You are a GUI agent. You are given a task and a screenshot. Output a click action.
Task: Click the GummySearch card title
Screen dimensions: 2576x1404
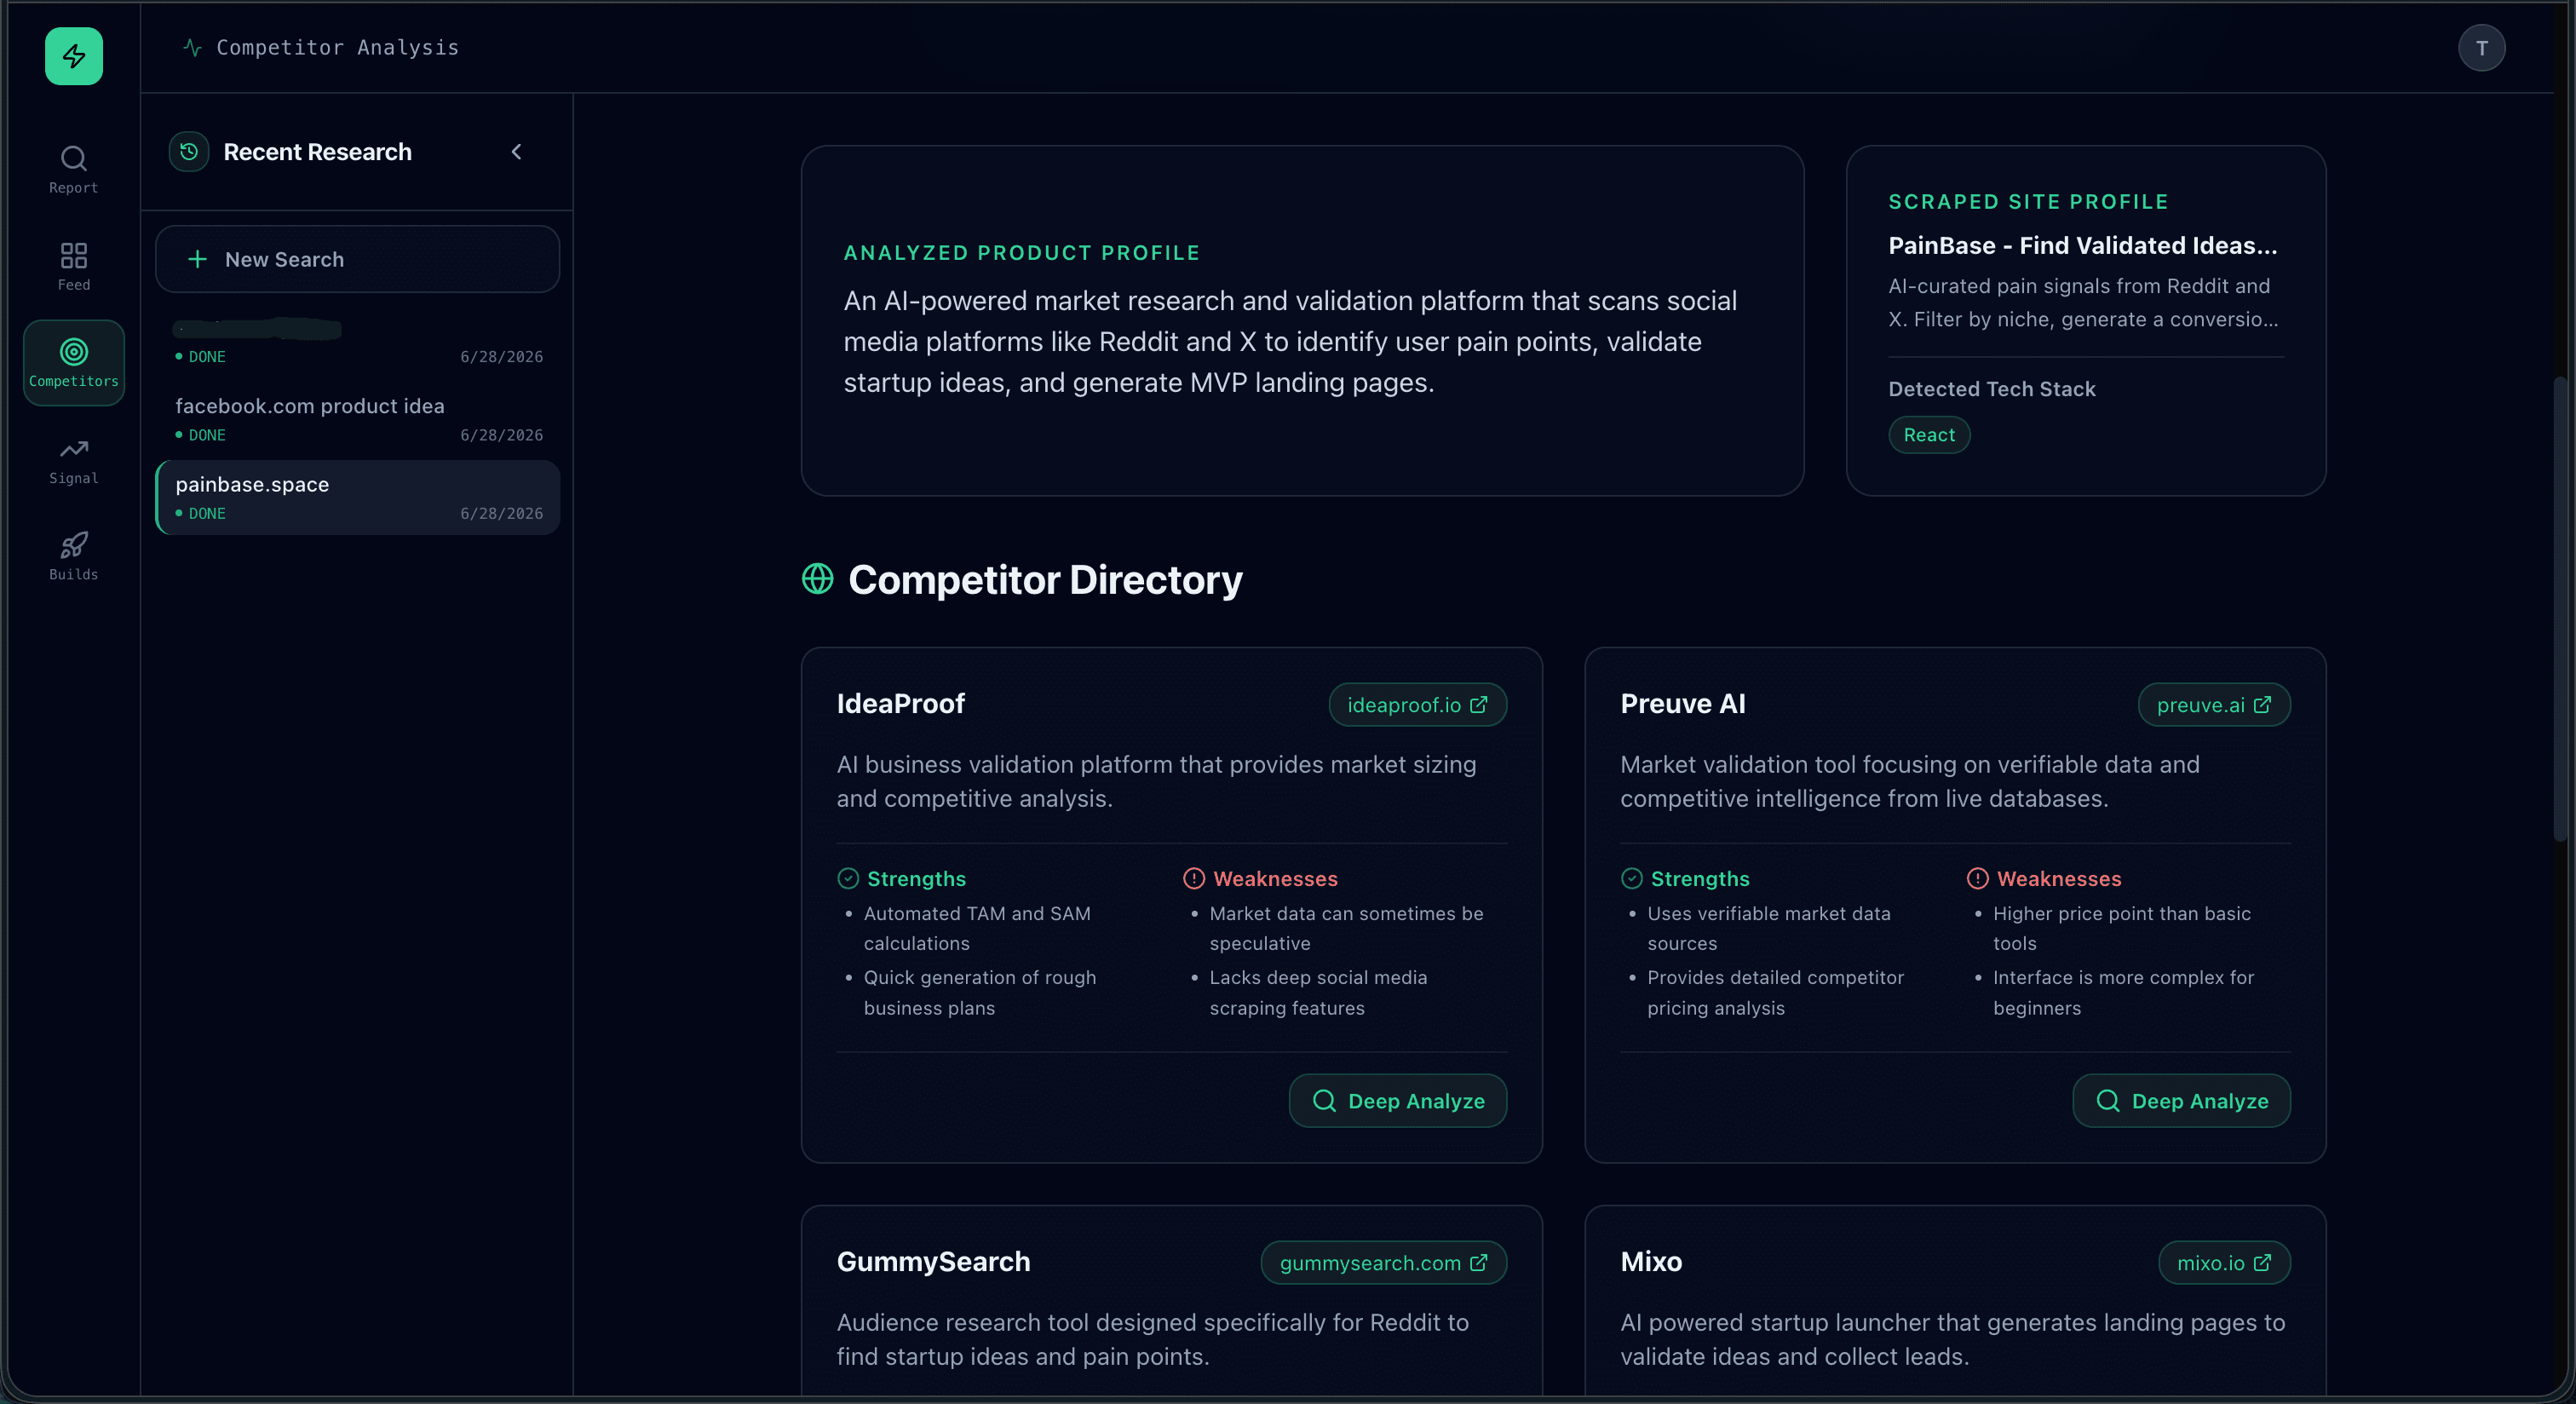933,1262
